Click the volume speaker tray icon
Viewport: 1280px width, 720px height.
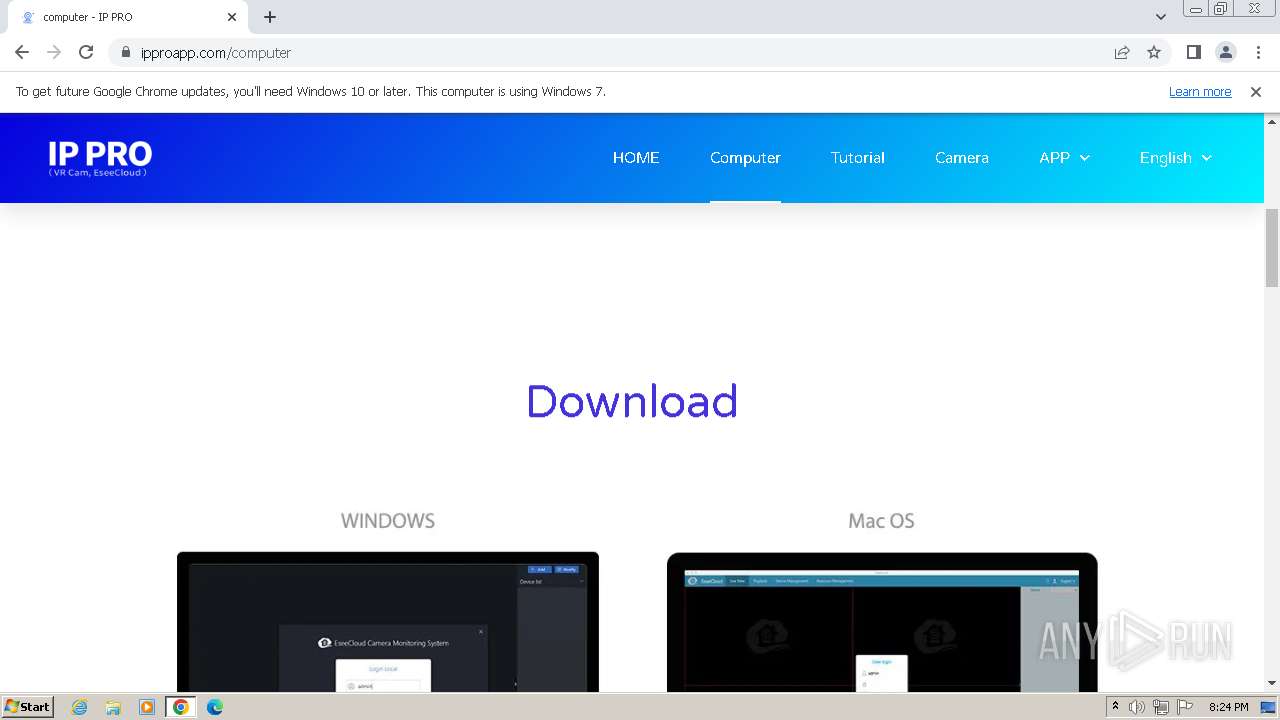(x=1137, y=707)
